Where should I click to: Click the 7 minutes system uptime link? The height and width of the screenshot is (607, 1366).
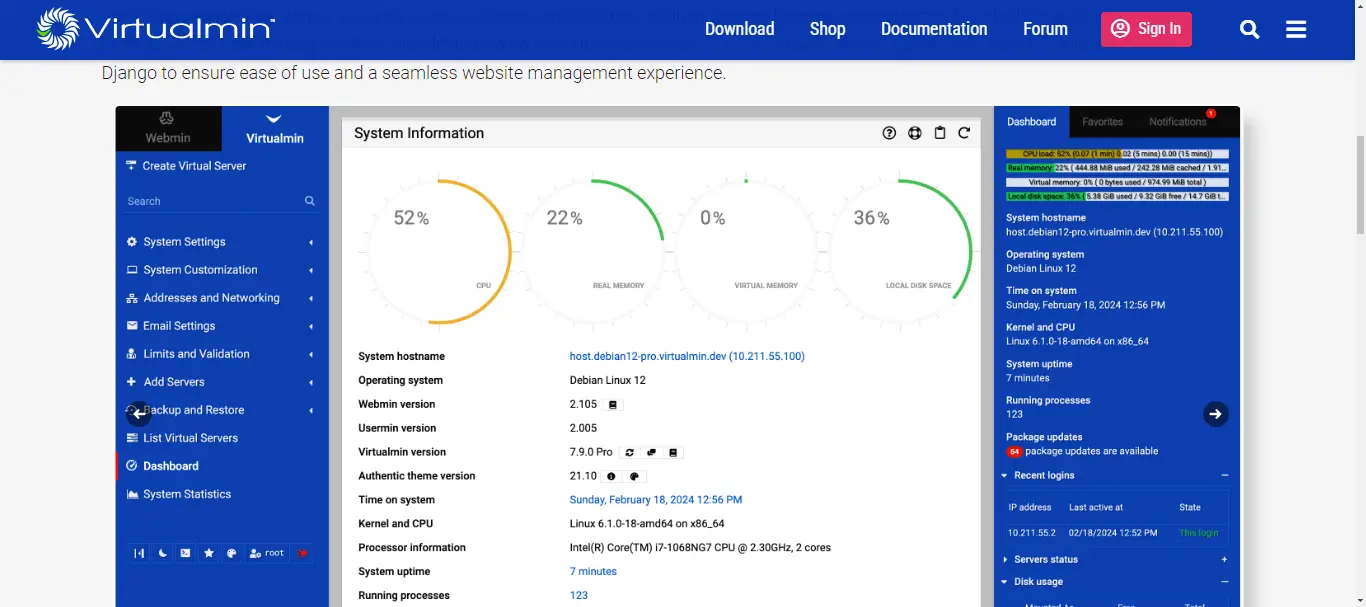593,572
